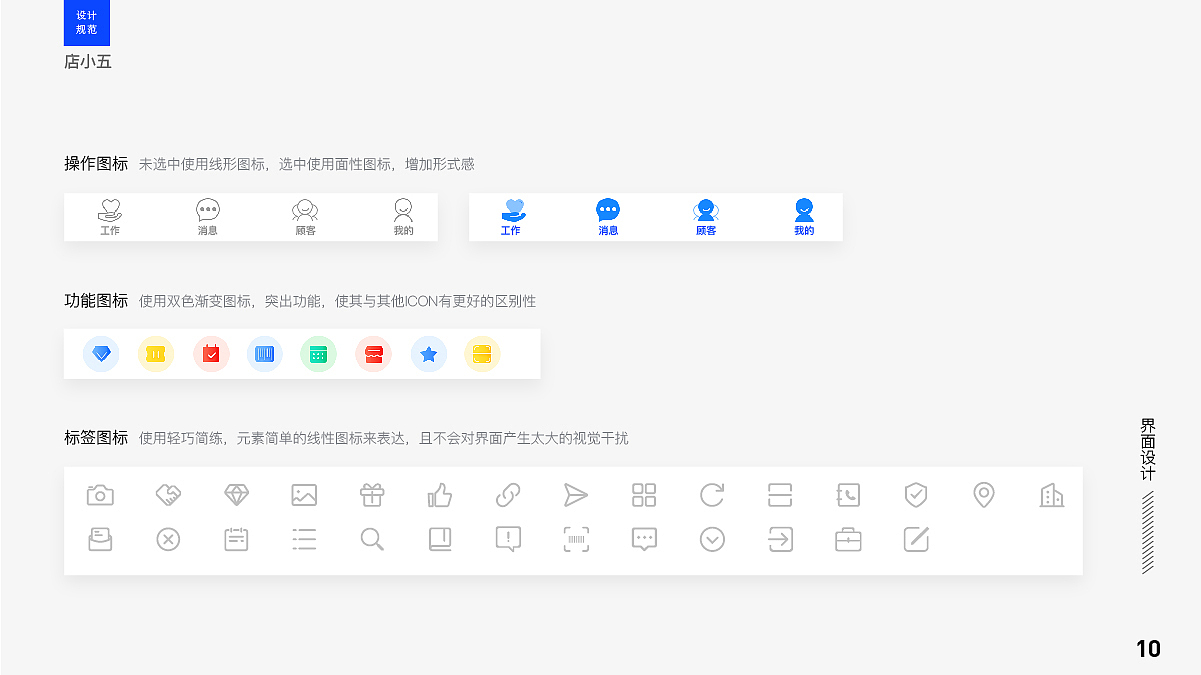This screenshot has width=1201, height=675.
Task: Select the blue filled 顾客 tab
Action: (x=706, y=217)
